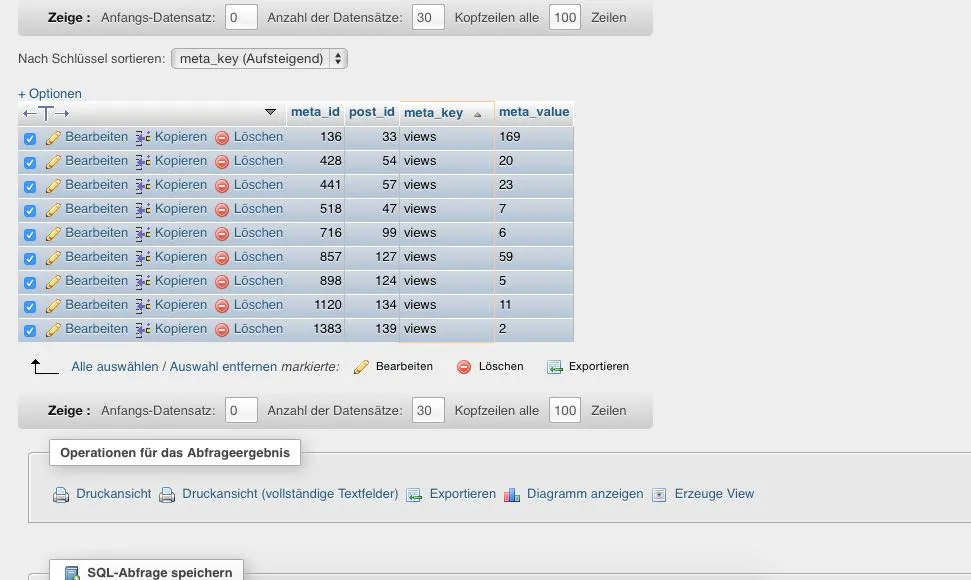The width and height of the screenshot is (971, 580).
Task: Sort by the post_id column header
Action: coord(372,112)
